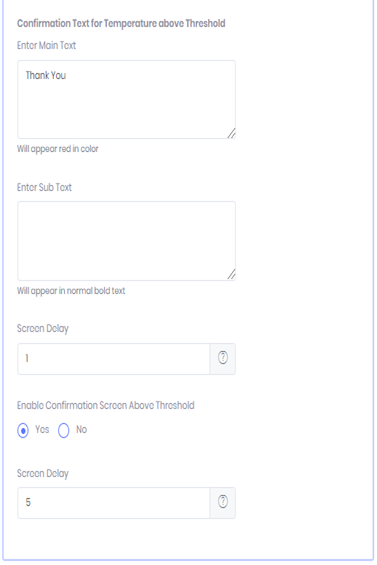Click "Enable Confirmation Screen Above Threshold" label
This screenshot has width=377, height=565.
(106, 405)
